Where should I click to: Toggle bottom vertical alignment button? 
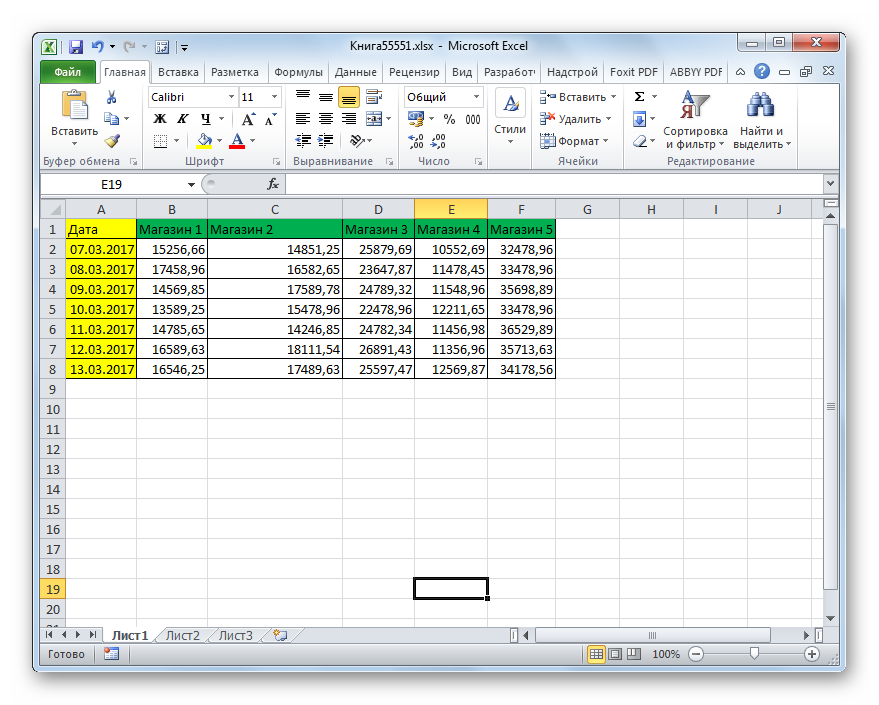(349, 98)
